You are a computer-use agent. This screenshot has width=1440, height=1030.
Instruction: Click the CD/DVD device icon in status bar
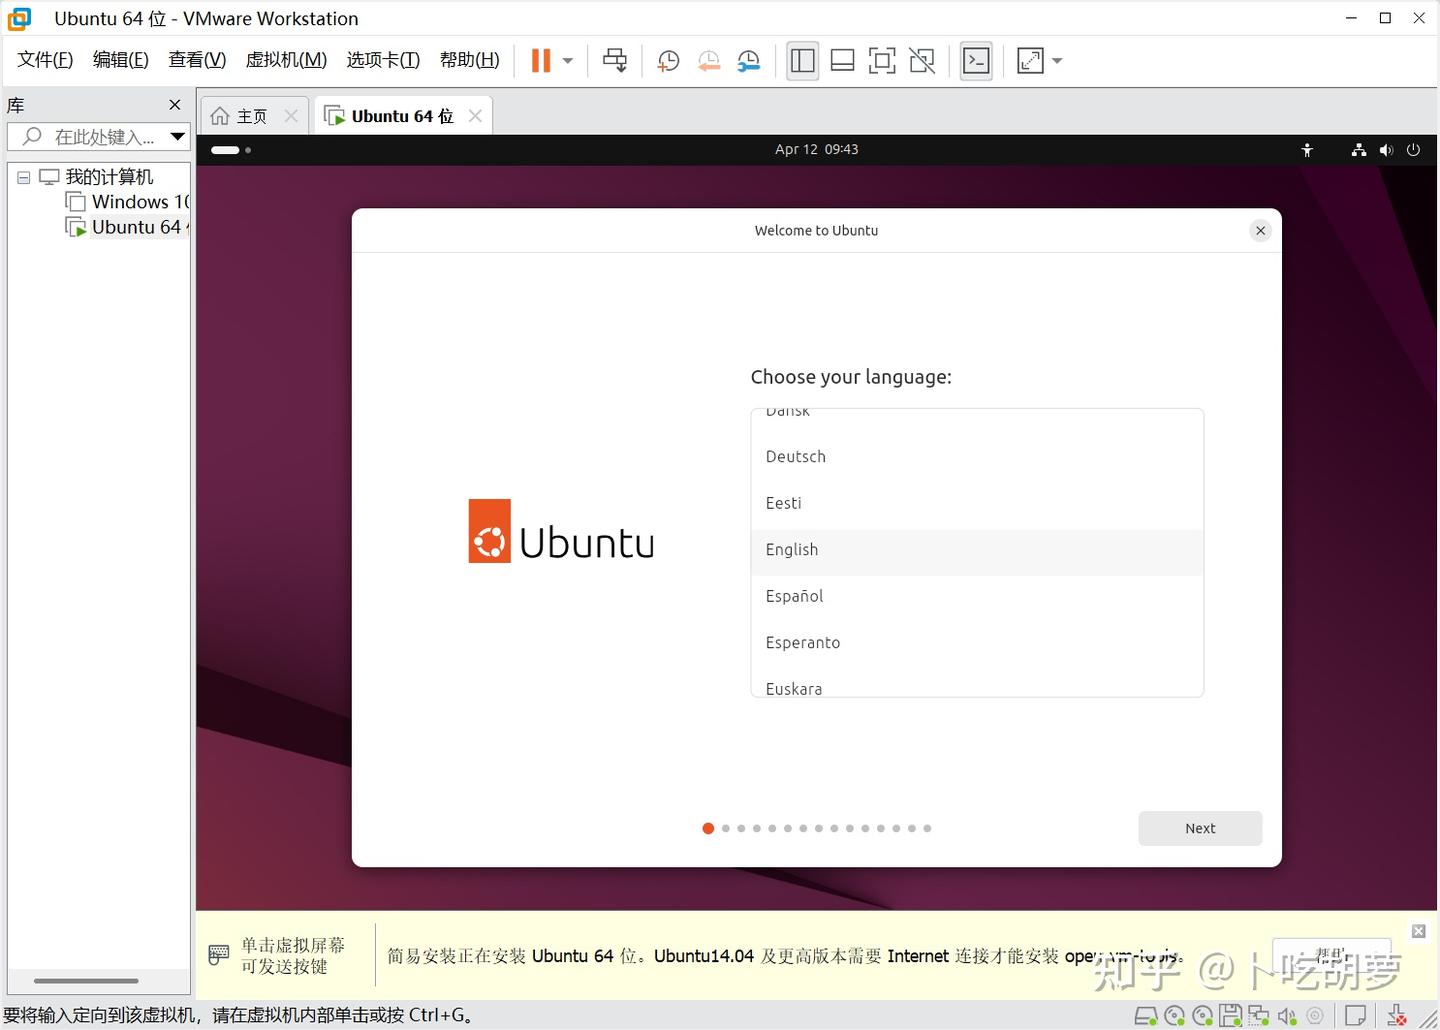(1173, 1015)
